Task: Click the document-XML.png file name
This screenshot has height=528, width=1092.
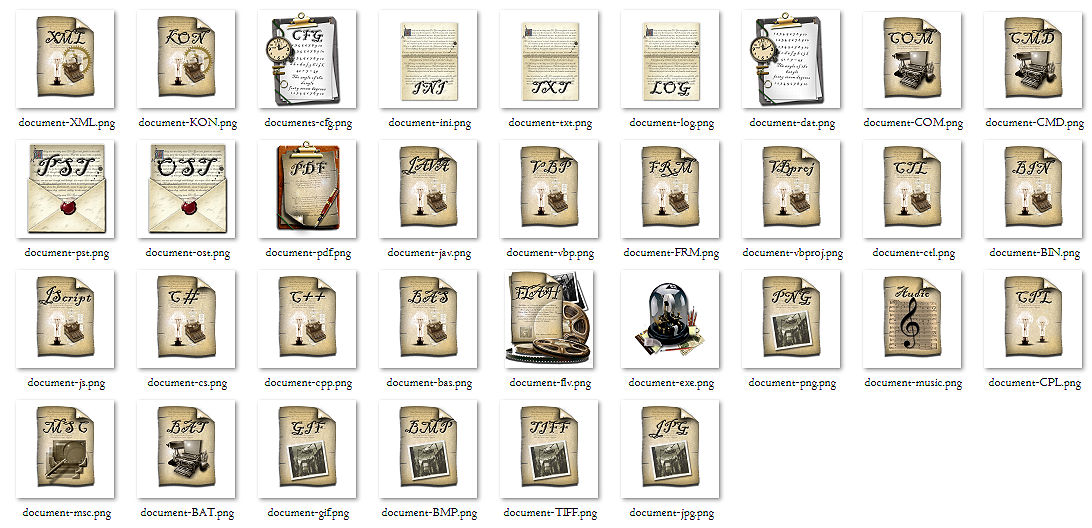Action: (x=65, y=123)
